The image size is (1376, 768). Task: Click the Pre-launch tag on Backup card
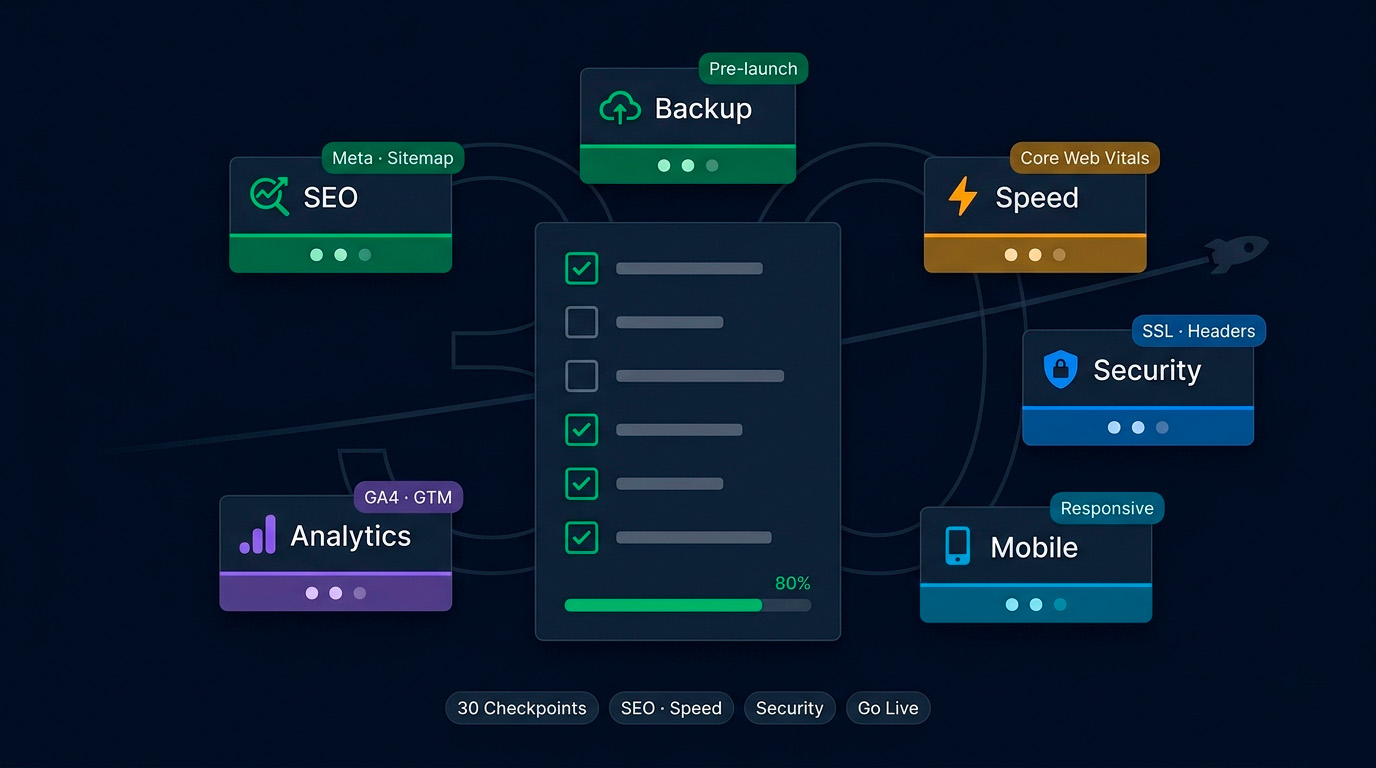pos(753,69)
